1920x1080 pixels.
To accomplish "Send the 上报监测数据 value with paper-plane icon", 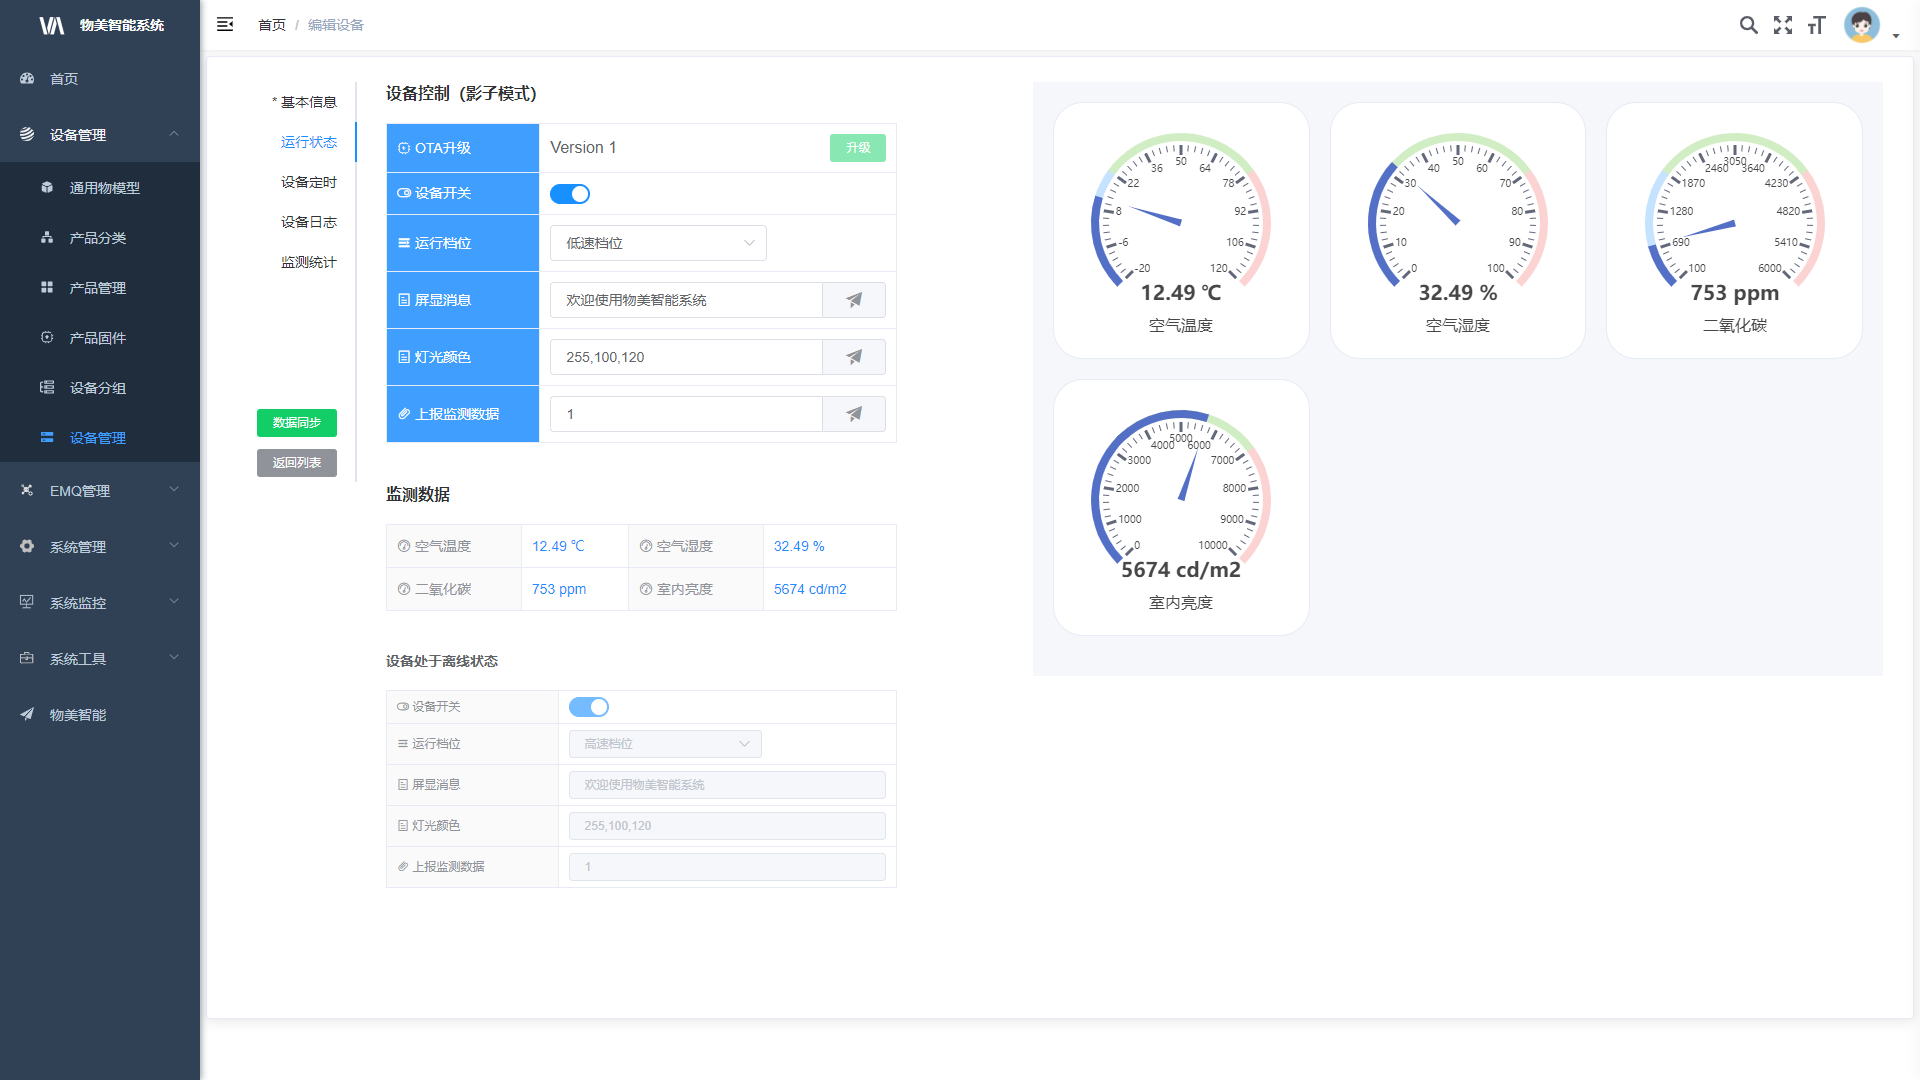I will (x=853, y=414).
